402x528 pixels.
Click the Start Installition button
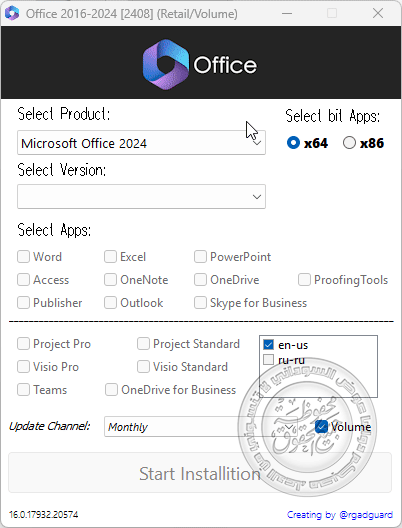click(x=200, y=473)
